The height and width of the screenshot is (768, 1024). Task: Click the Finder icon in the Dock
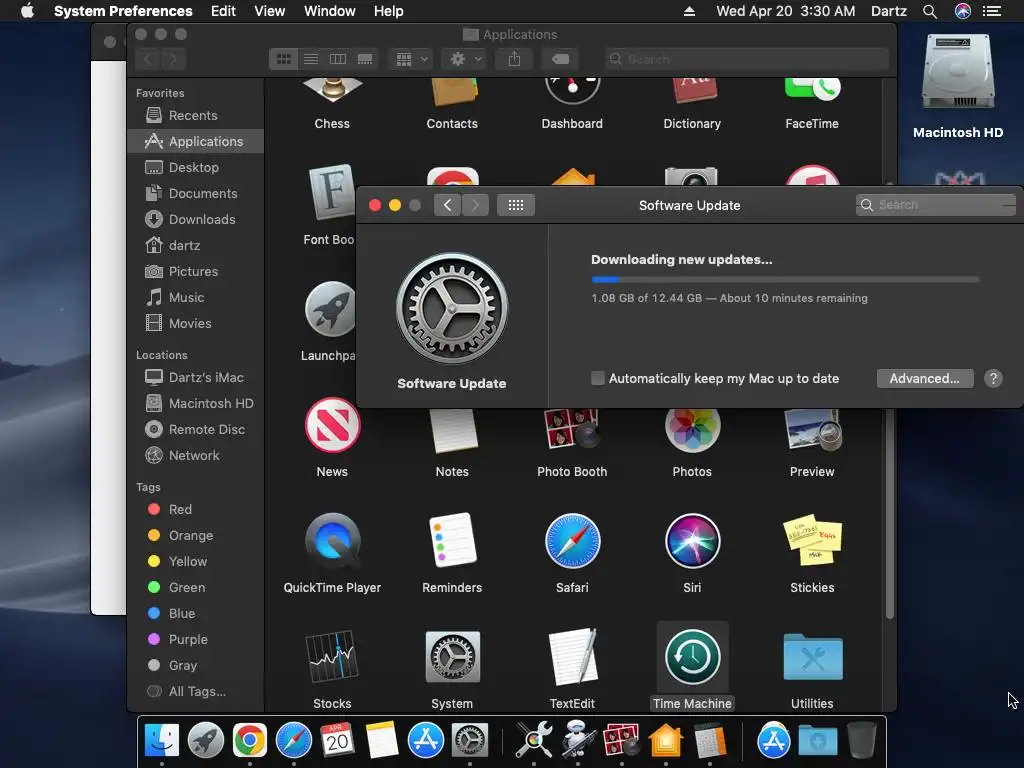(x=161, y=741)
